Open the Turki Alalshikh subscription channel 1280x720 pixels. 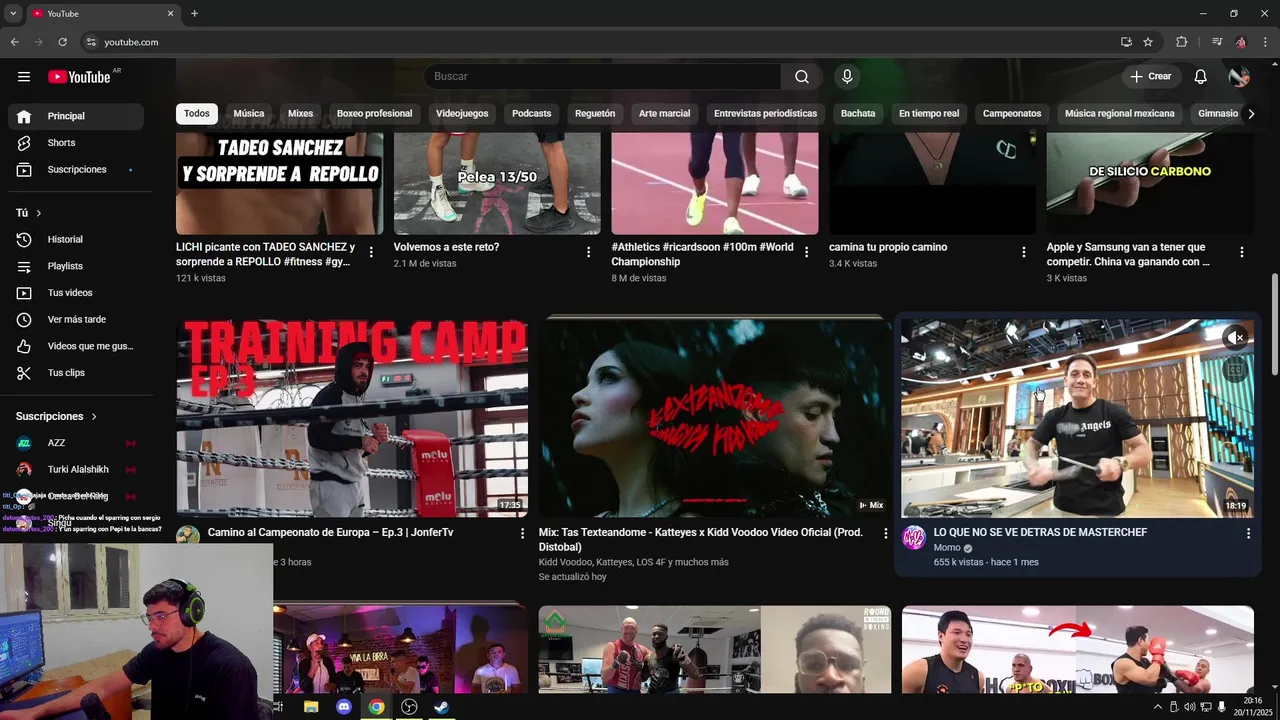coord(76,470)
